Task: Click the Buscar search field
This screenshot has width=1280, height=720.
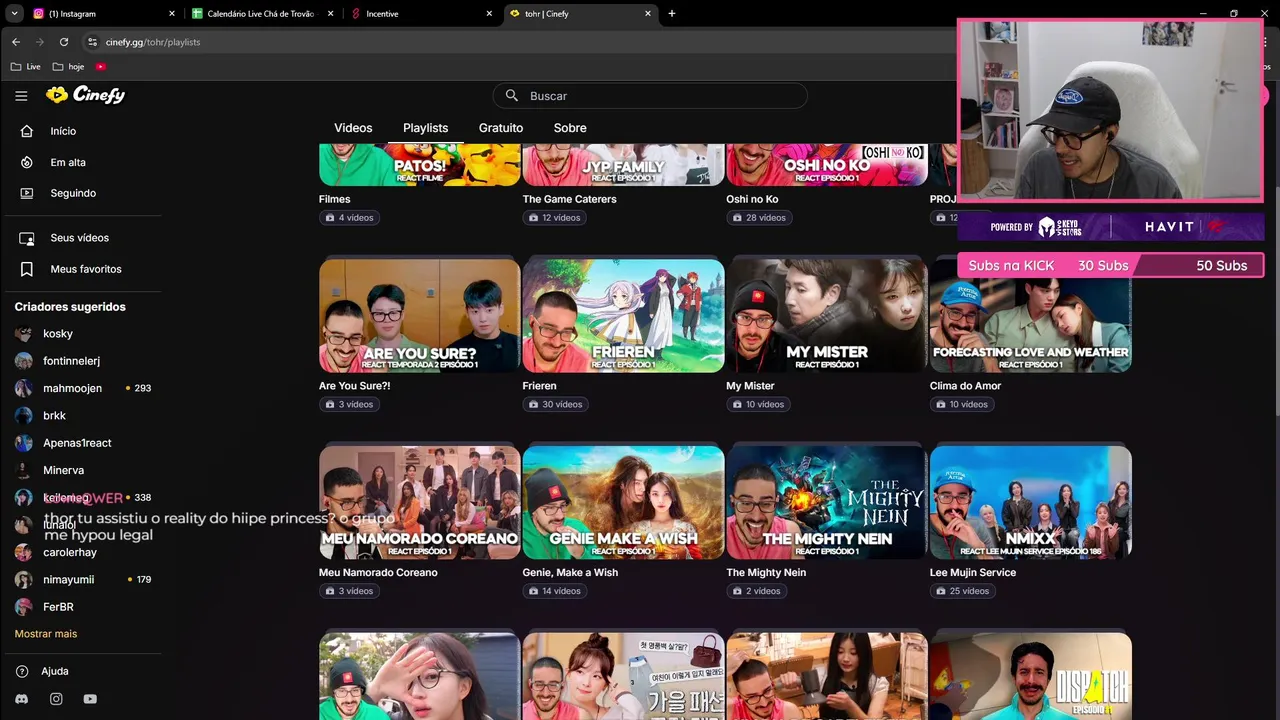Action: (x=650, y=96)
